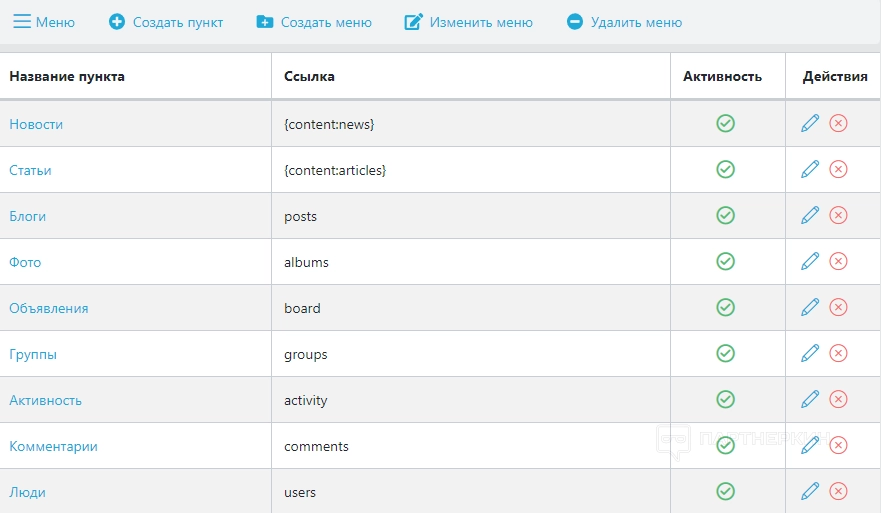881x513 pixels.
Task: Choose Изменить меню in the toolbar
Action: (x=468, y=22)
